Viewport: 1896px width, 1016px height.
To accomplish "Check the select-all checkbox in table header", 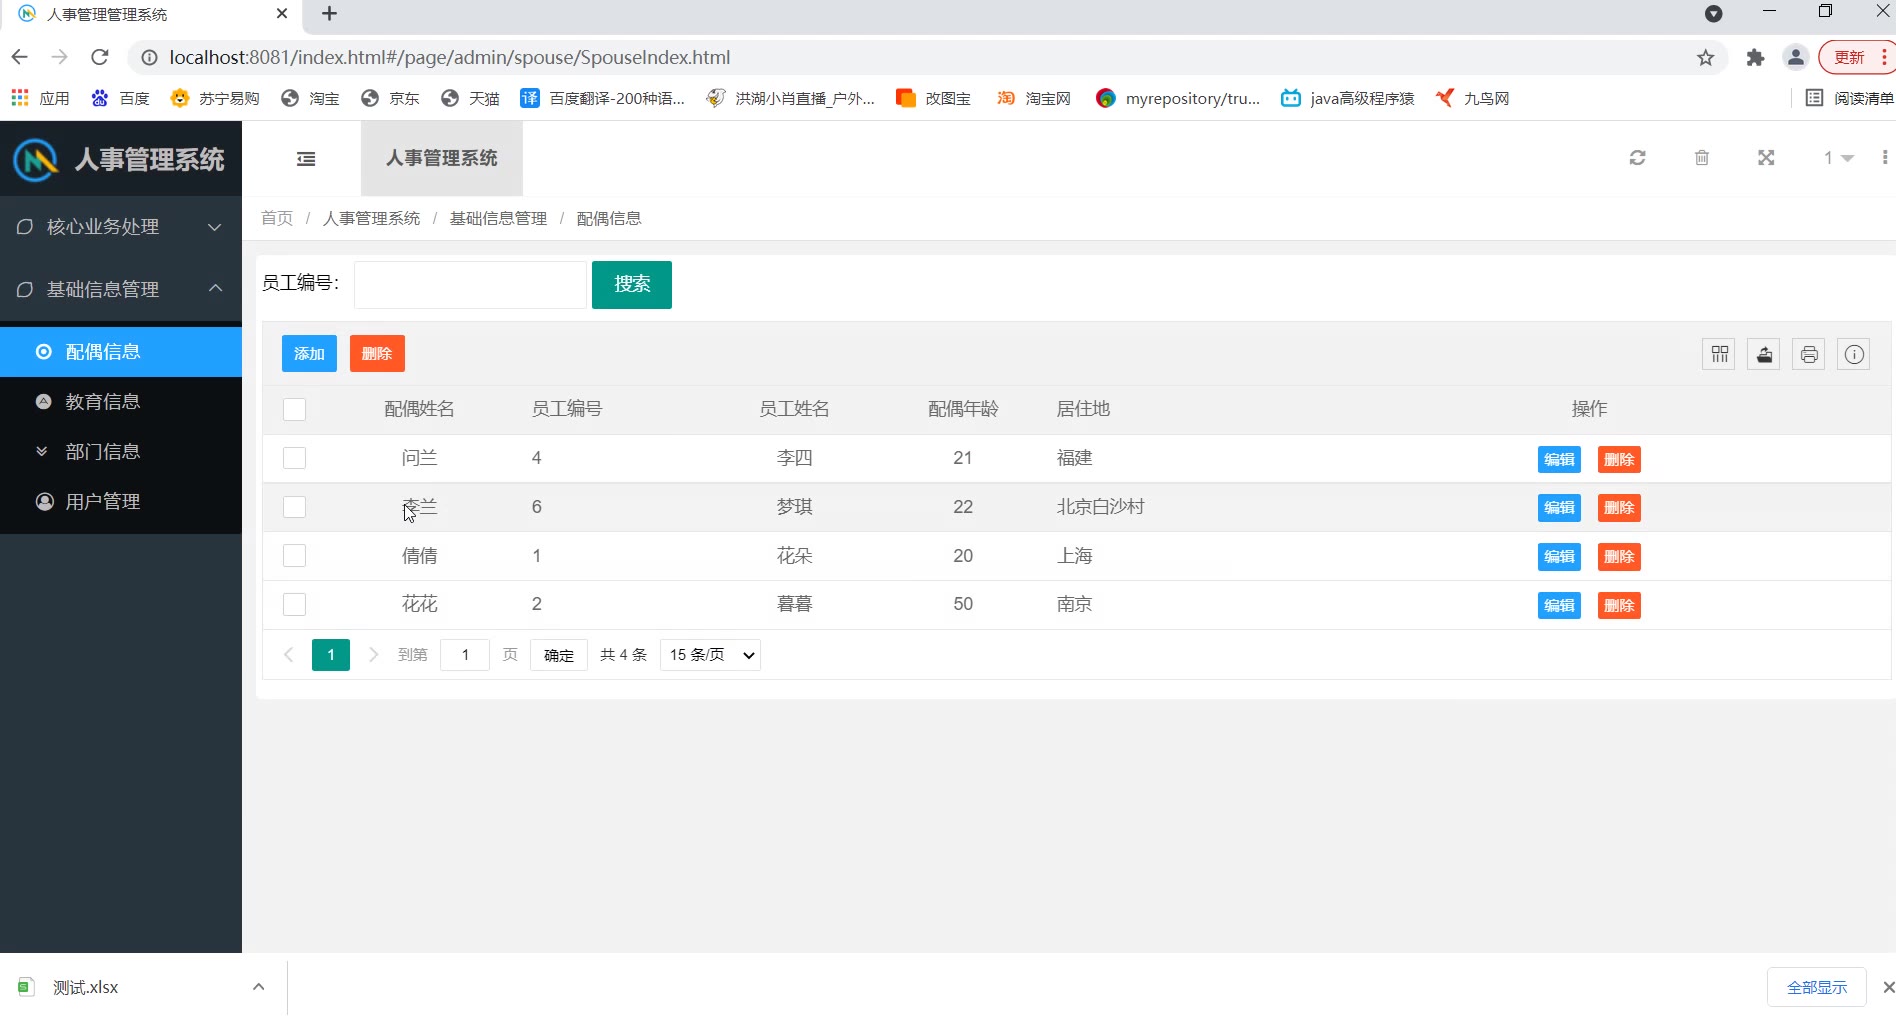I will pos(294,410).
